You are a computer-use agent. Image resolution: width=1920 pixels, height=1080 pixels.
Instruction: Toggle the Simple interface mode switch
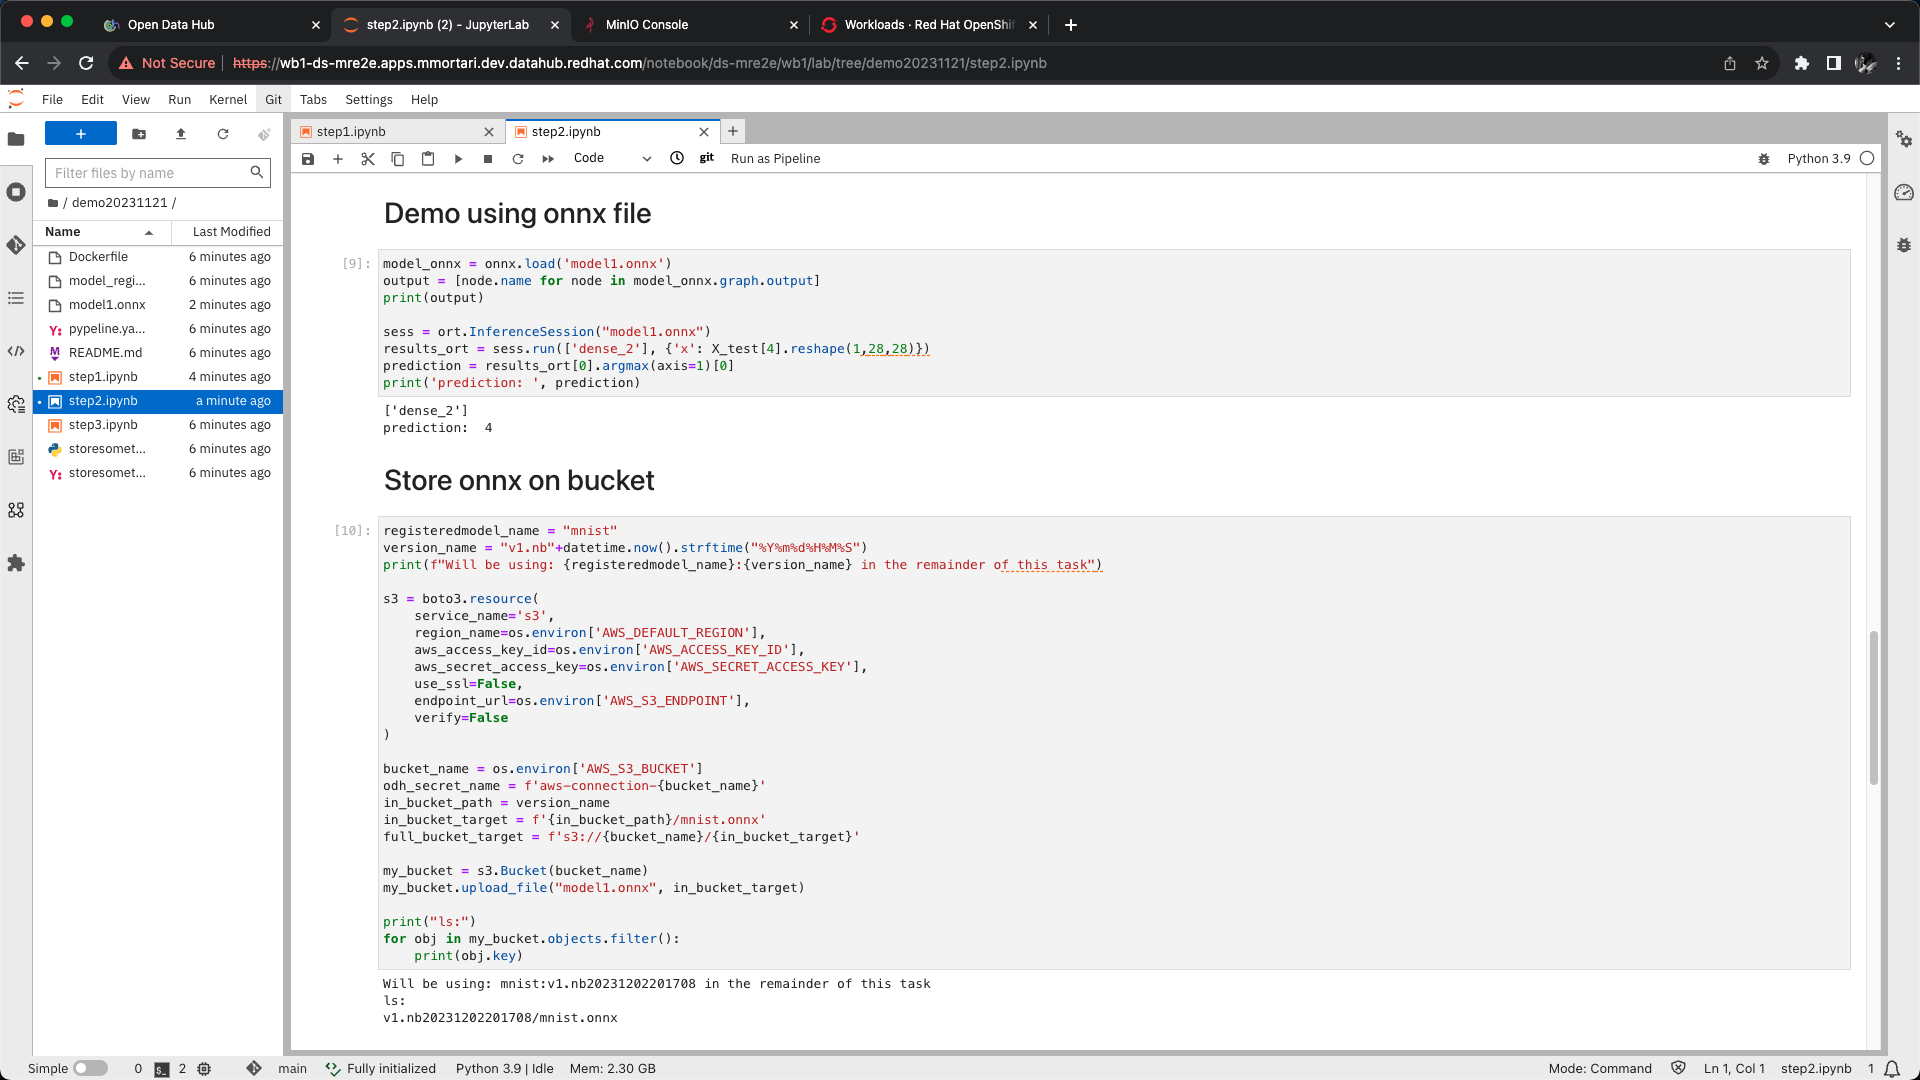[90, 1068]
